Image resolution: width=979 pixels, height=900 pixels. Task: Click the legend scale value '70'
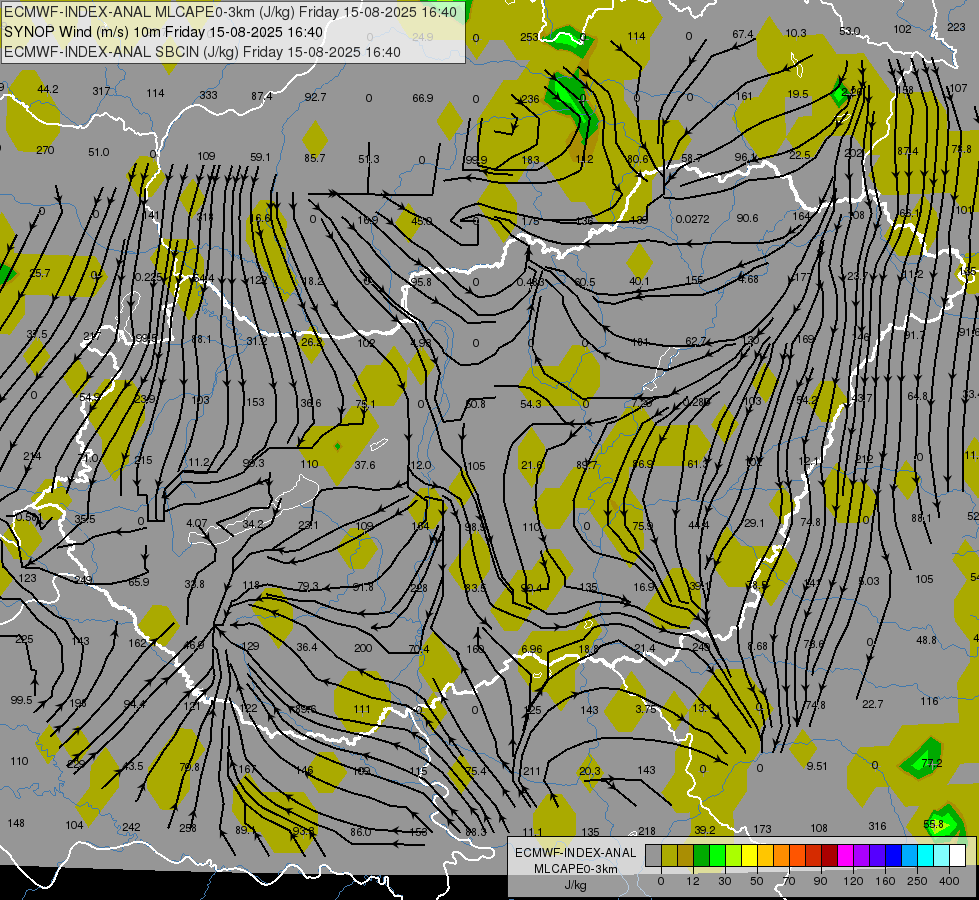click(x=789, y=881)
